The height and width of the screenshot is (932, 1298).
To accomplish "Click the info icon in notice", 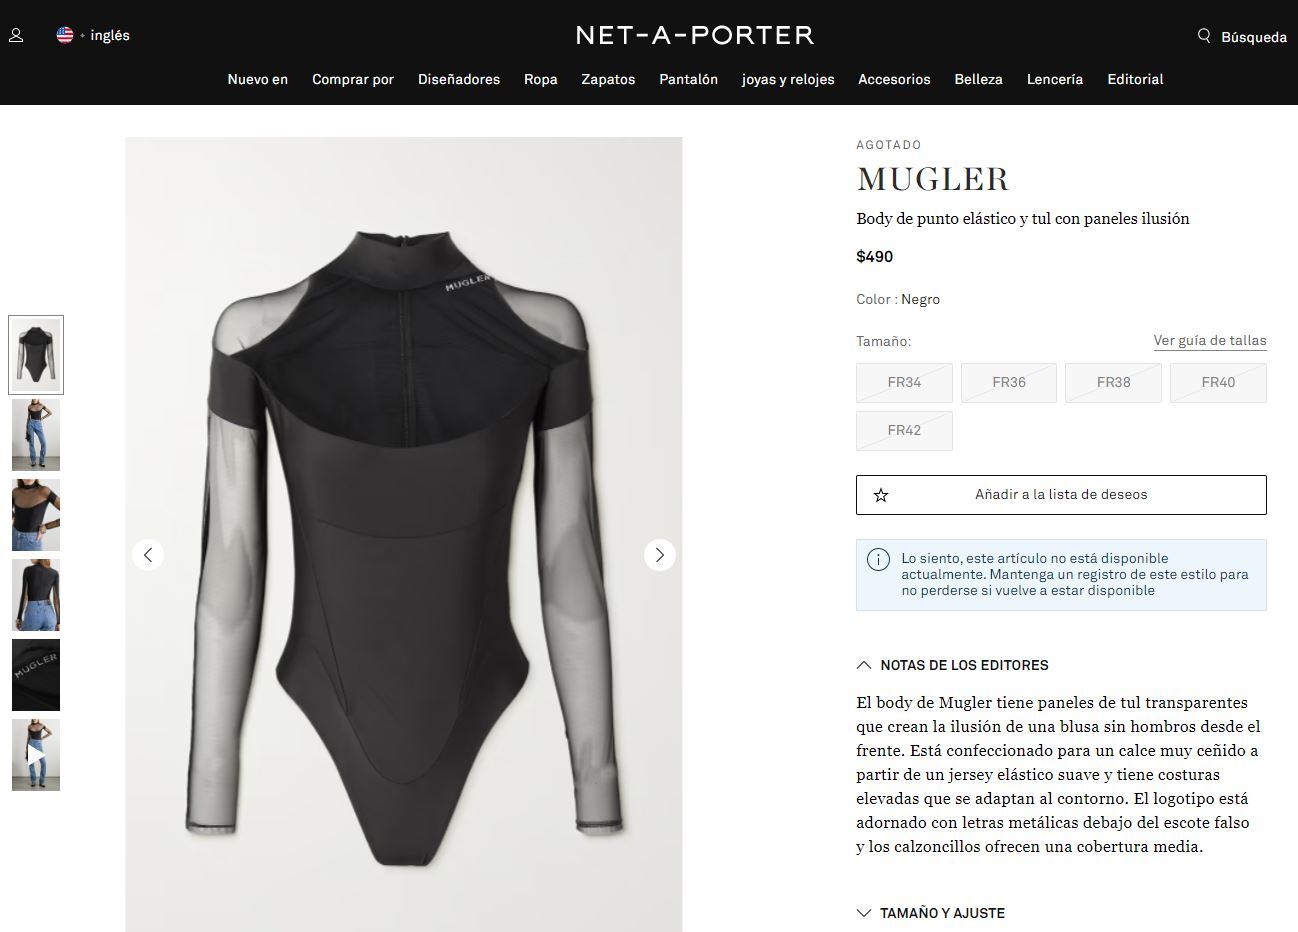I will click(878, 559).
